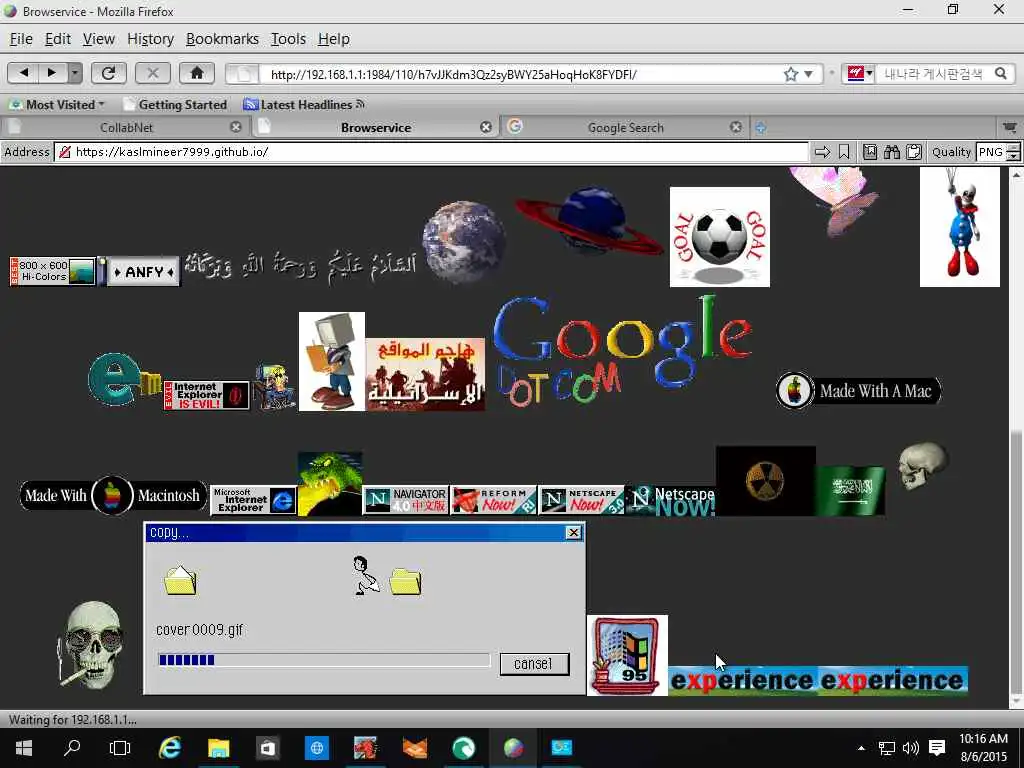Click the ANFY button image

(144, 272)
